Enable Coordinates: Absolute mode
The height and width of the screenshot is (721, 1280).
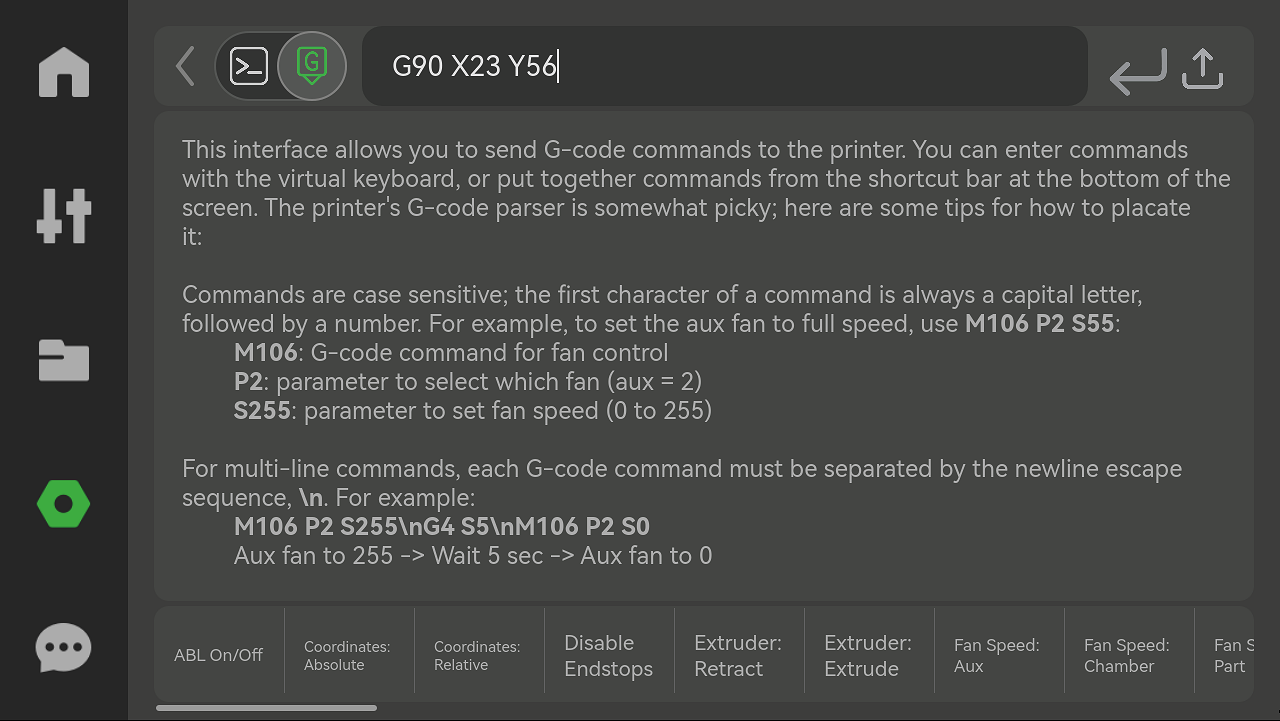(348, 655)
